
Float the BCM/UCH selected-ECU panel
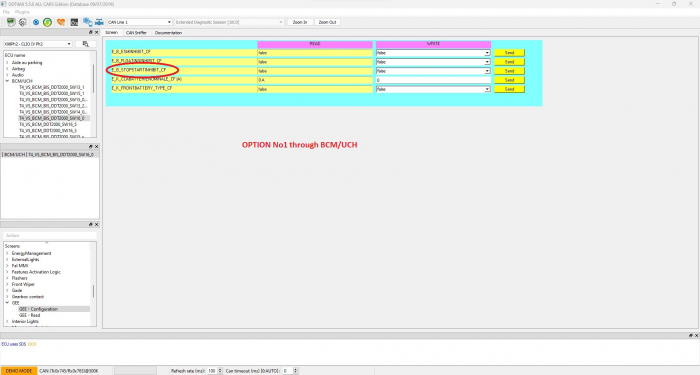[91, 146]
